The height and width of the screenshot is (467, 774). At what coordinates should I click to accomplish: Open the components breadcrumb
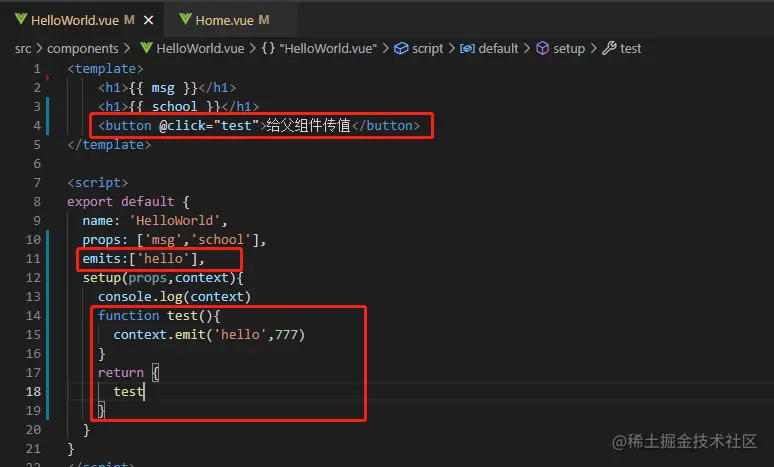click(82, 48)
